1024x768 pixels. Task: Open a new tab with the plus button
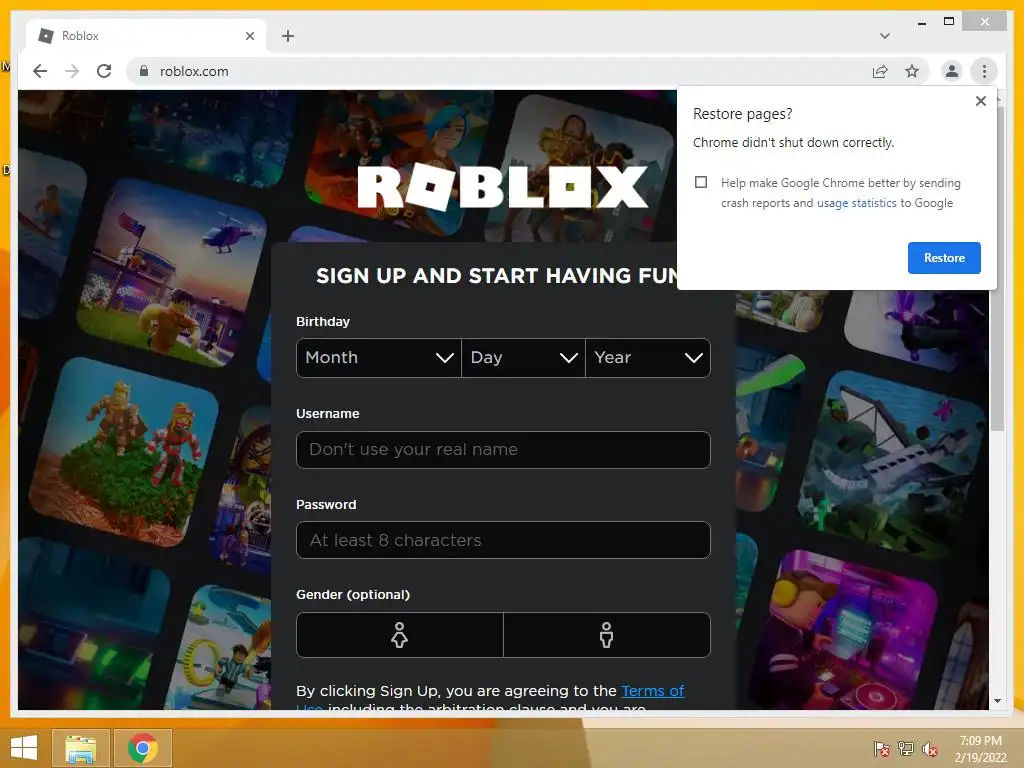click(288, 36)
